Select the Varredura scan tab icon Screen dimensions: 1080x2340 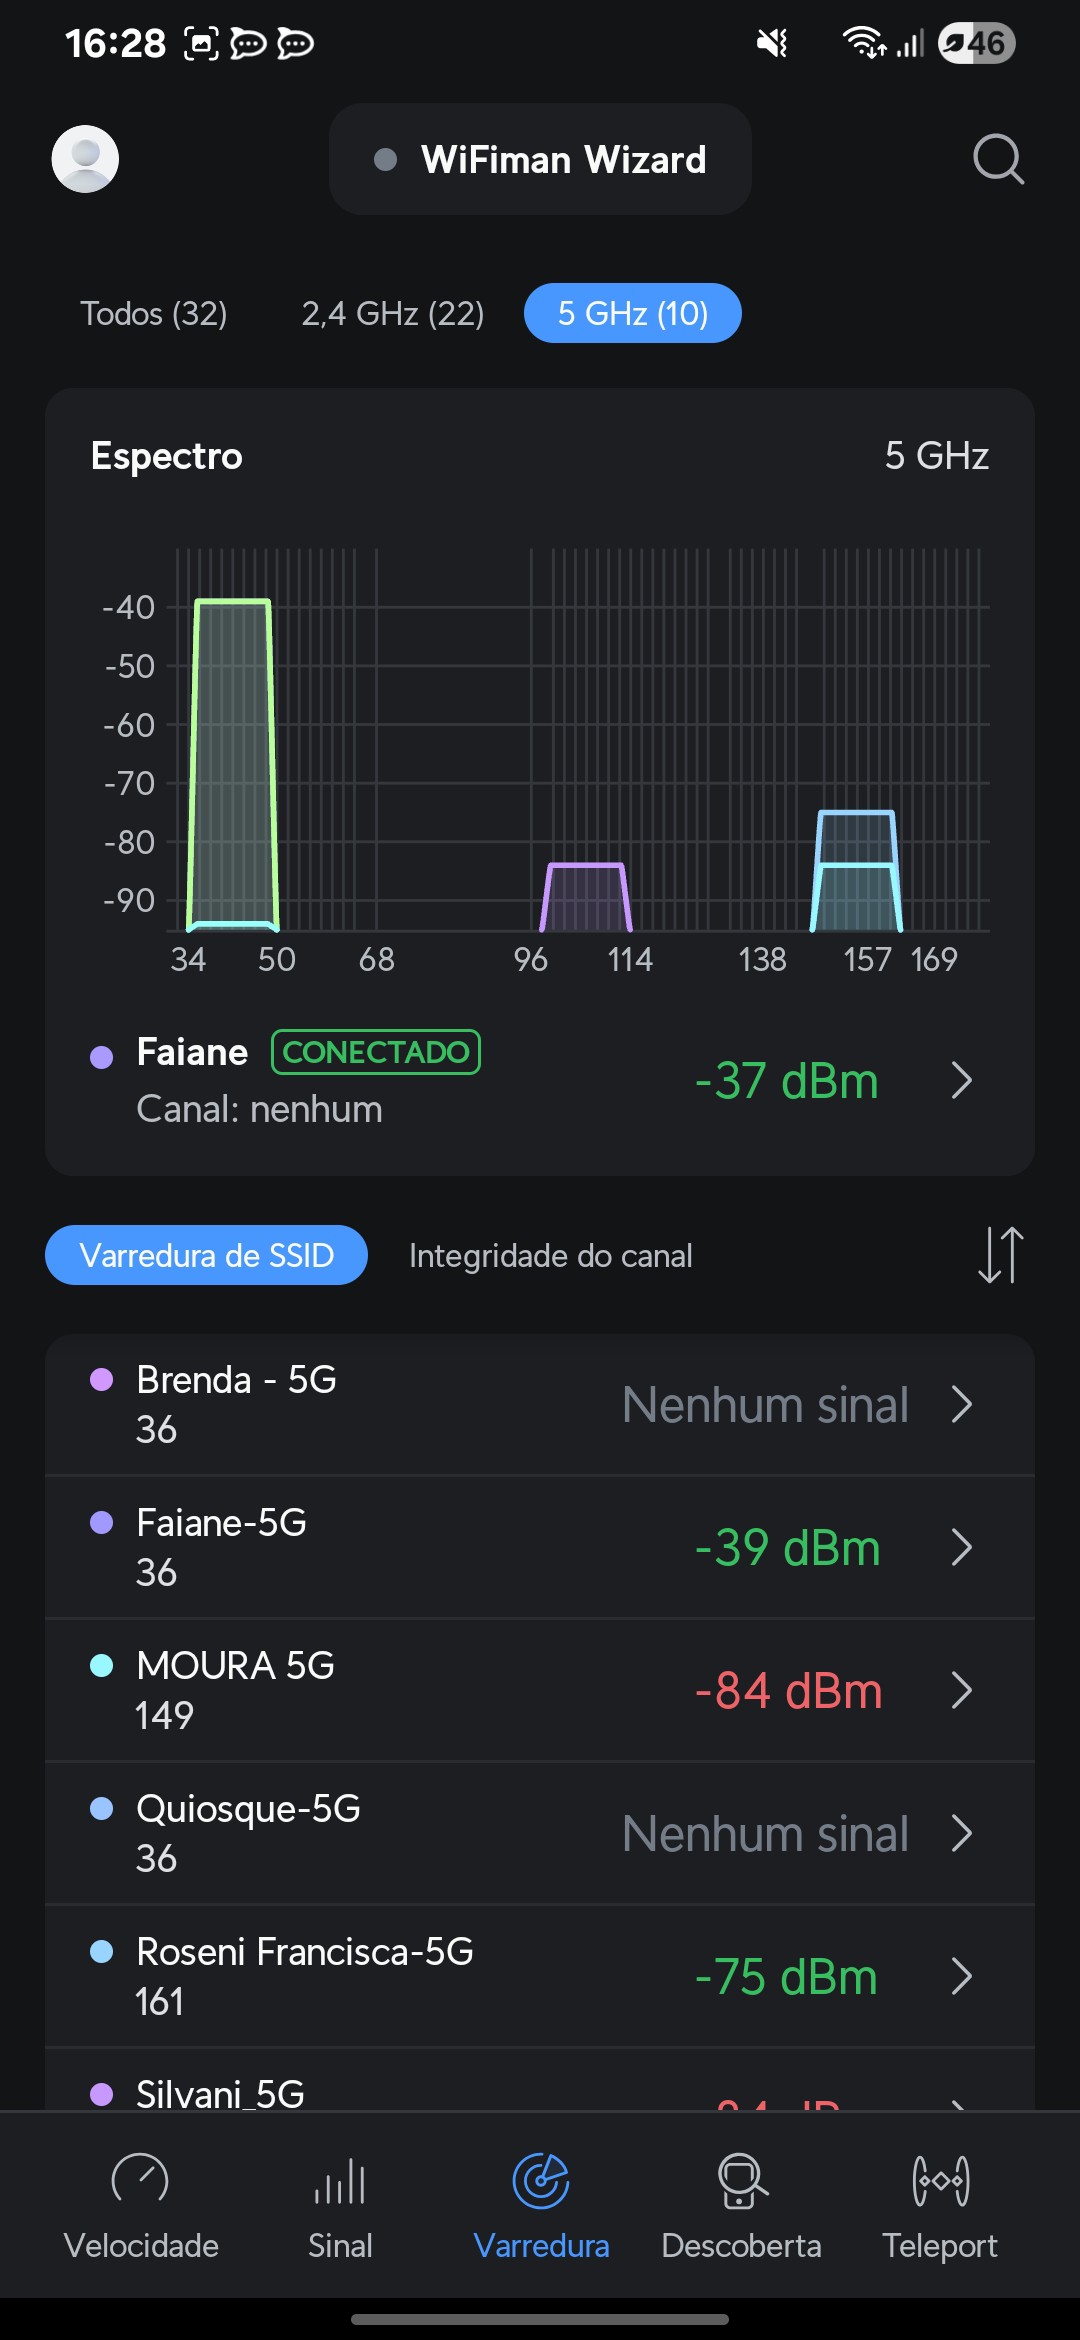coord(541,2182)
